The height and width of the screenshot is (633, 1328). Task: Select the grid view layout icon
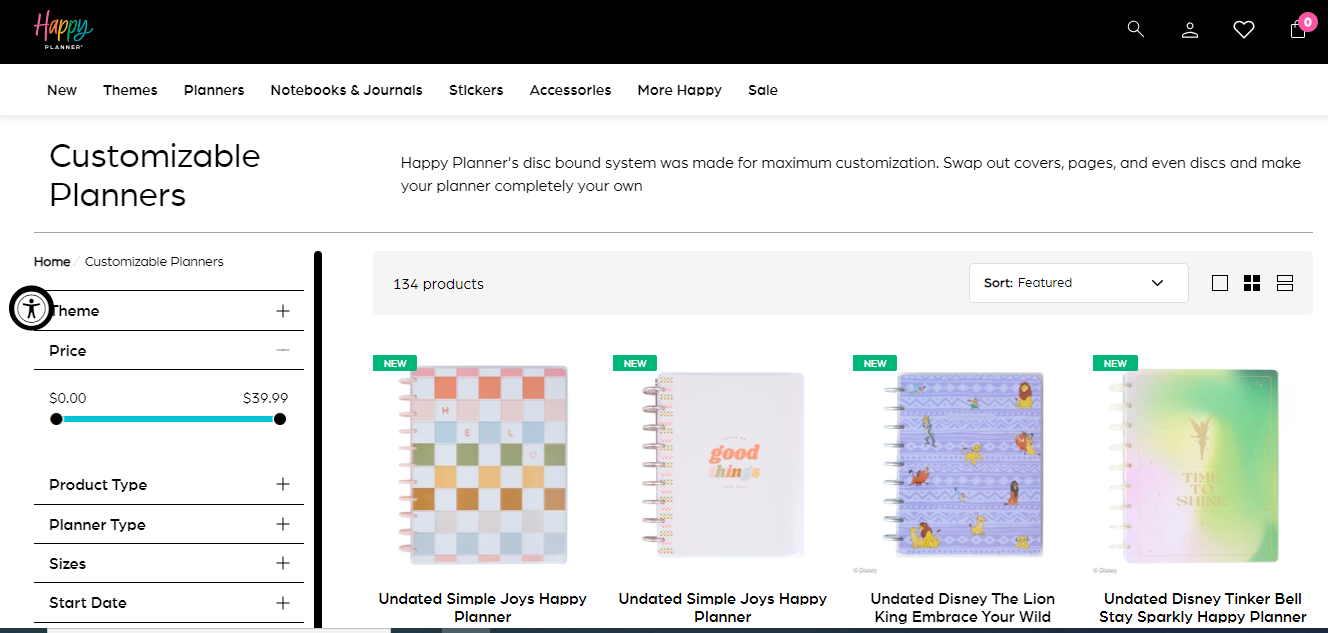coord(1252,282)
